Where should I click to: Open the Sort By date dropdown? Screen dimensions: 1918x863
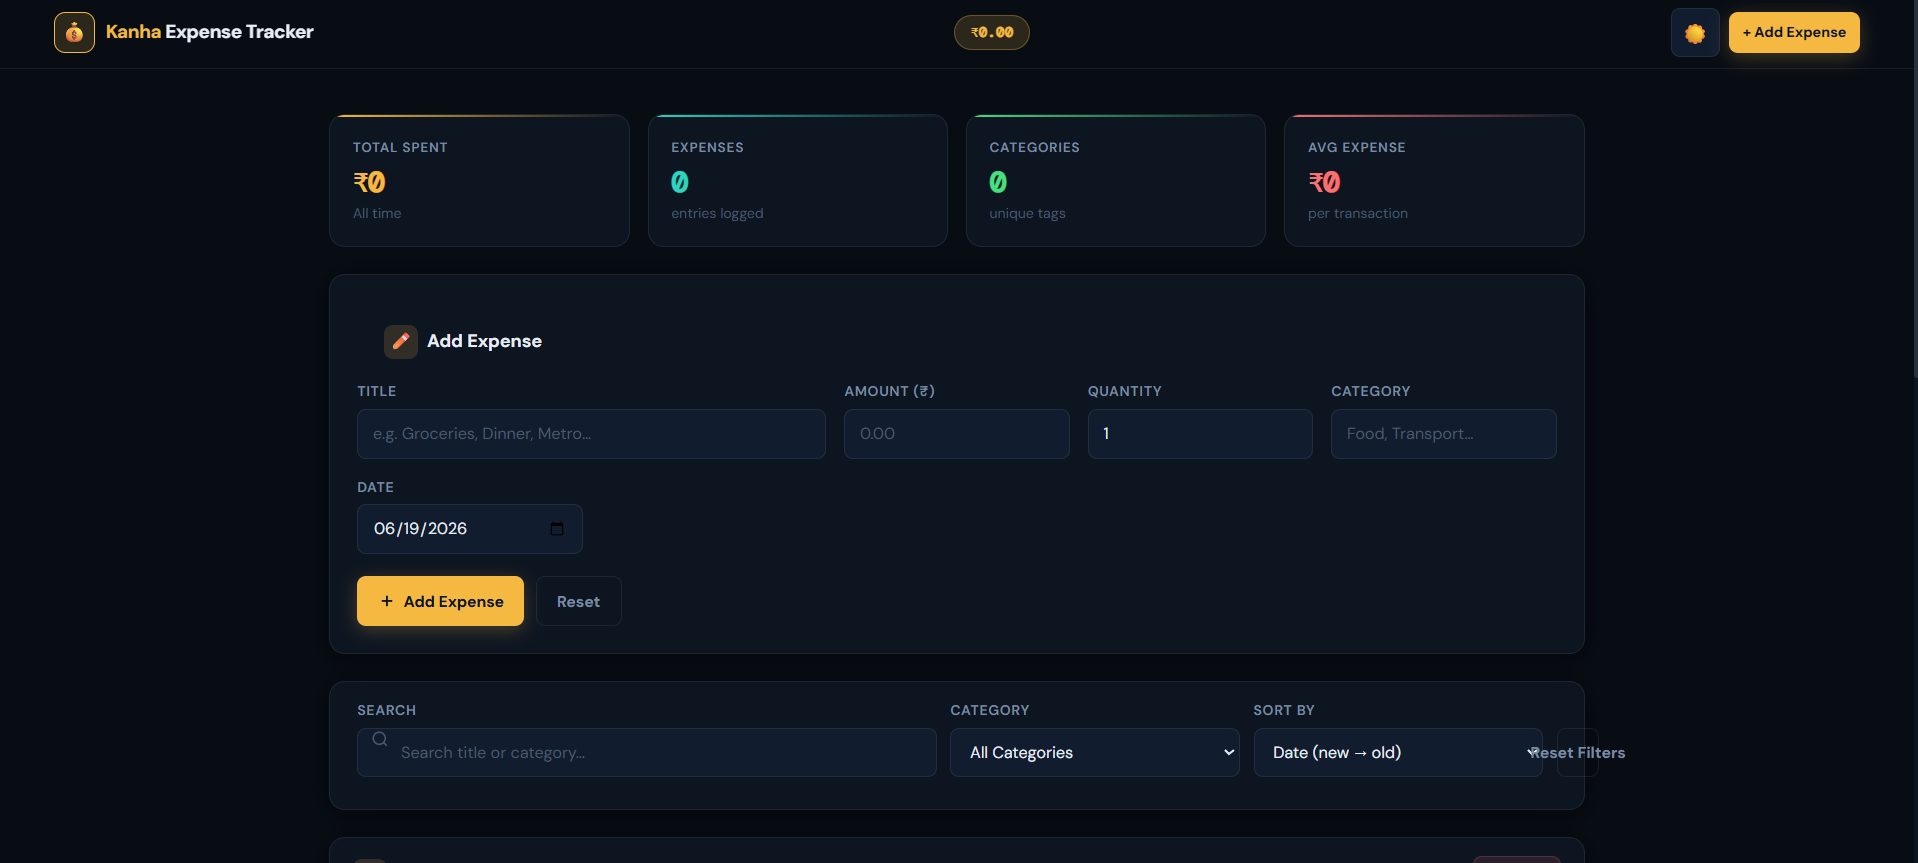1398,753
